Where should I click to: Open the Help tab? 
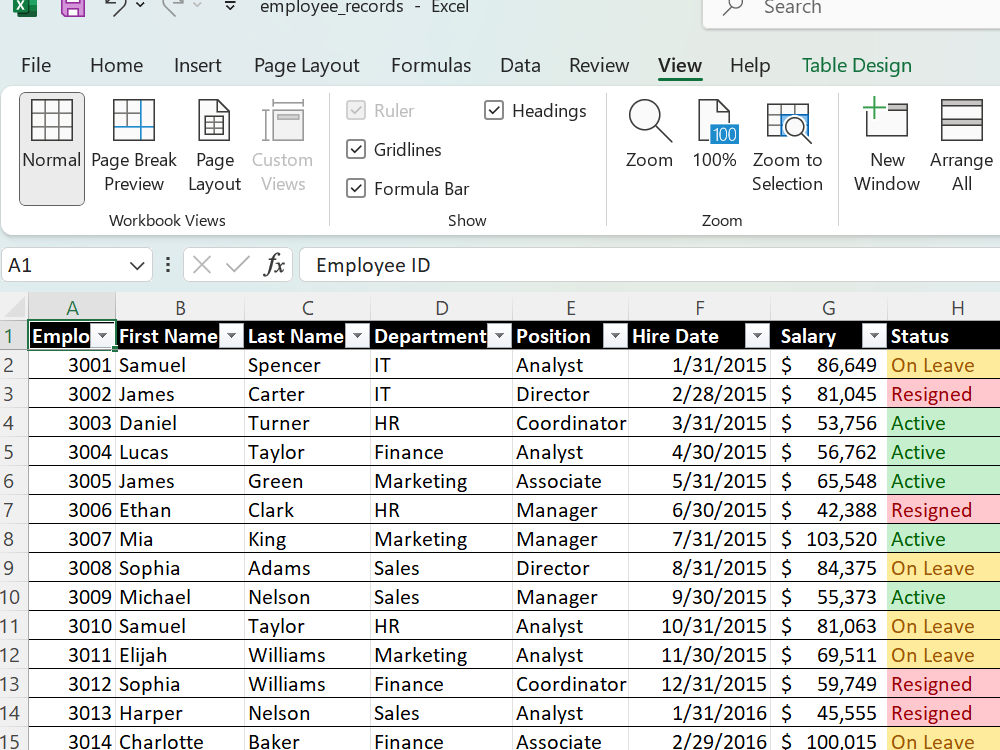point(750,65)
